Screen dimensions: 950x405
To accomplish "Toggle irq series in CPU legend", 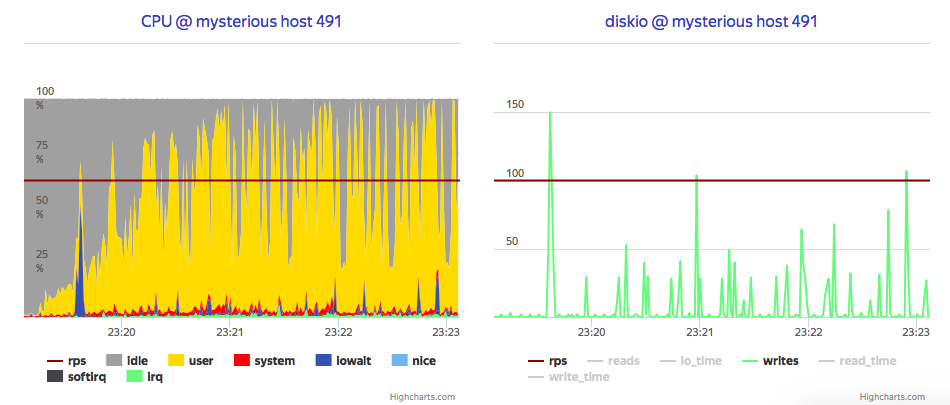I will pyautogui.click(x=145, y=377).
